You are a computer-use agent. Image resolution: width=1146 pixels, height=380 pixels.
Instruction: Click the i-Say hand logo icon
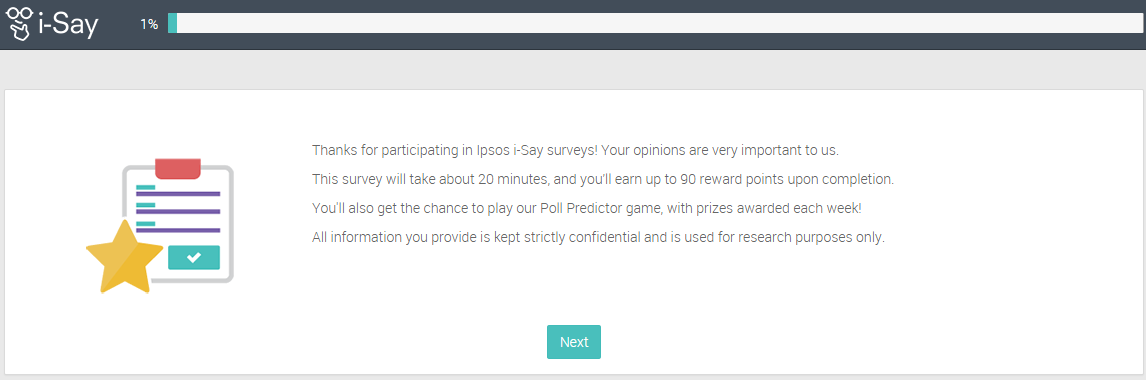[x=18, y=23]
